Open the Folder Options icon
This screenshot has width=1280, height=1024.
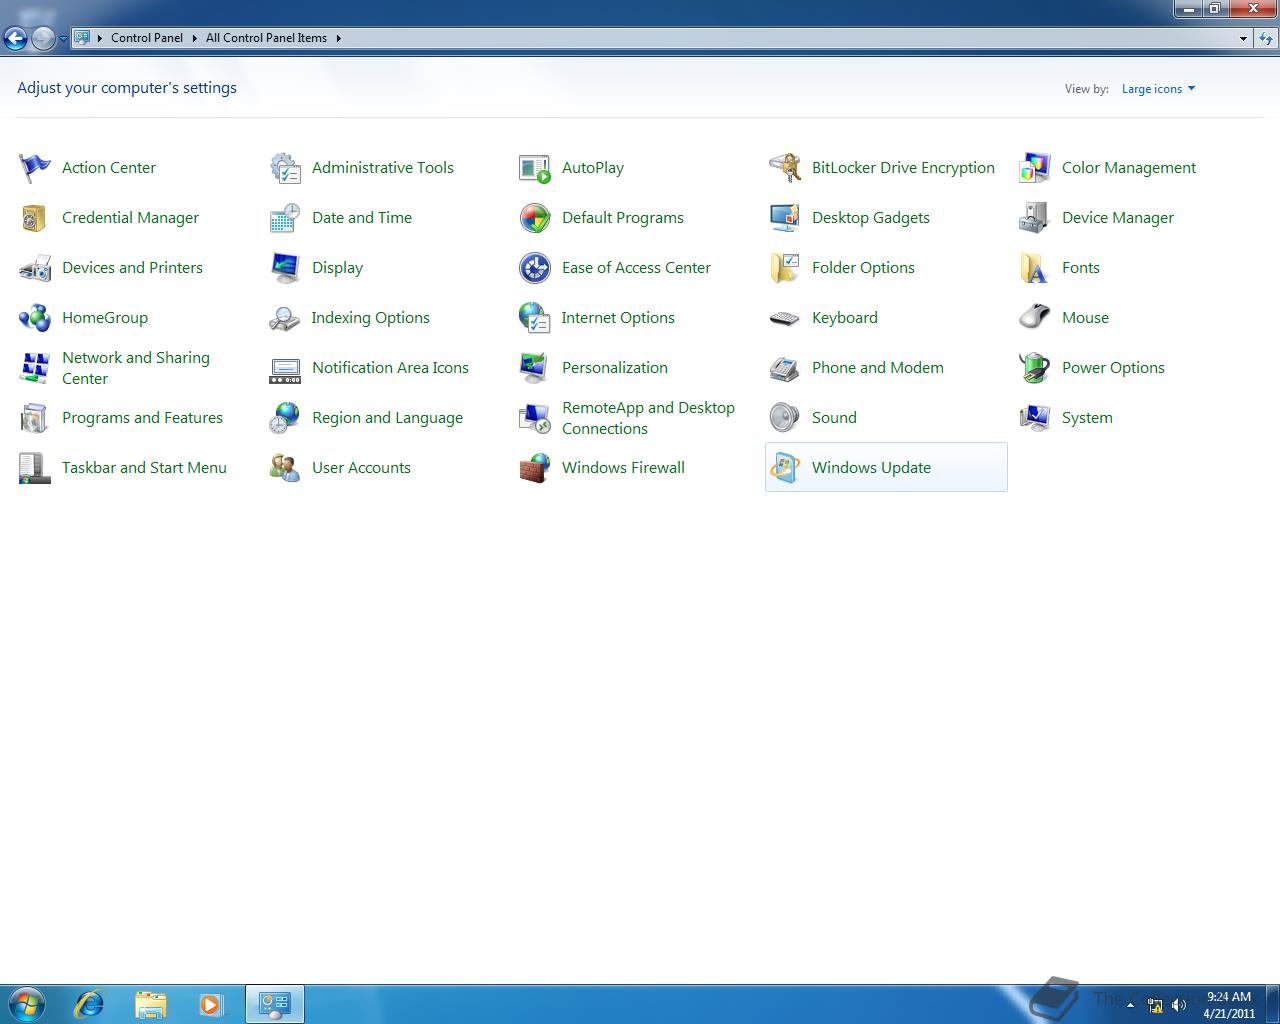(785, 268)
